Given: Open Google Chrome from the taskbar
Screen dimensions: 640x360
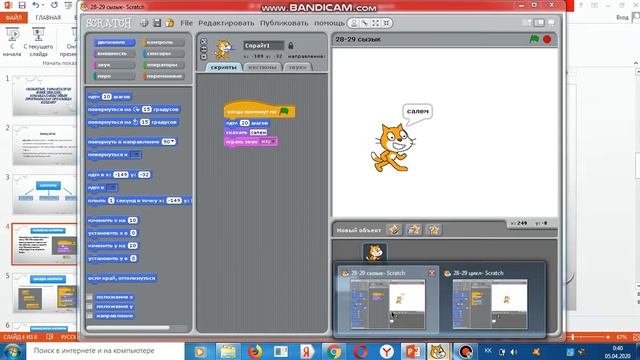Looking at the screenshot, I should pos(334,351).
